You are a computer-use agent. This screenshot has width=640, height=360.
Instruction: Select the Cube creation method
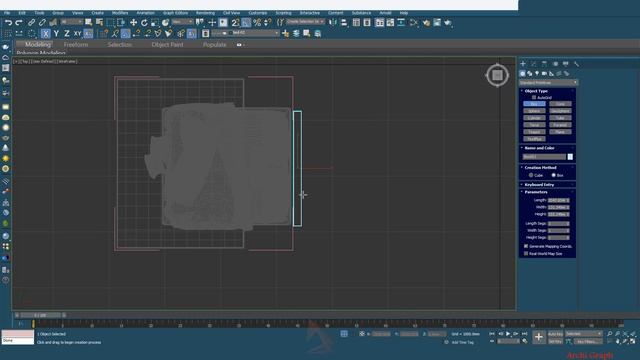531,175
